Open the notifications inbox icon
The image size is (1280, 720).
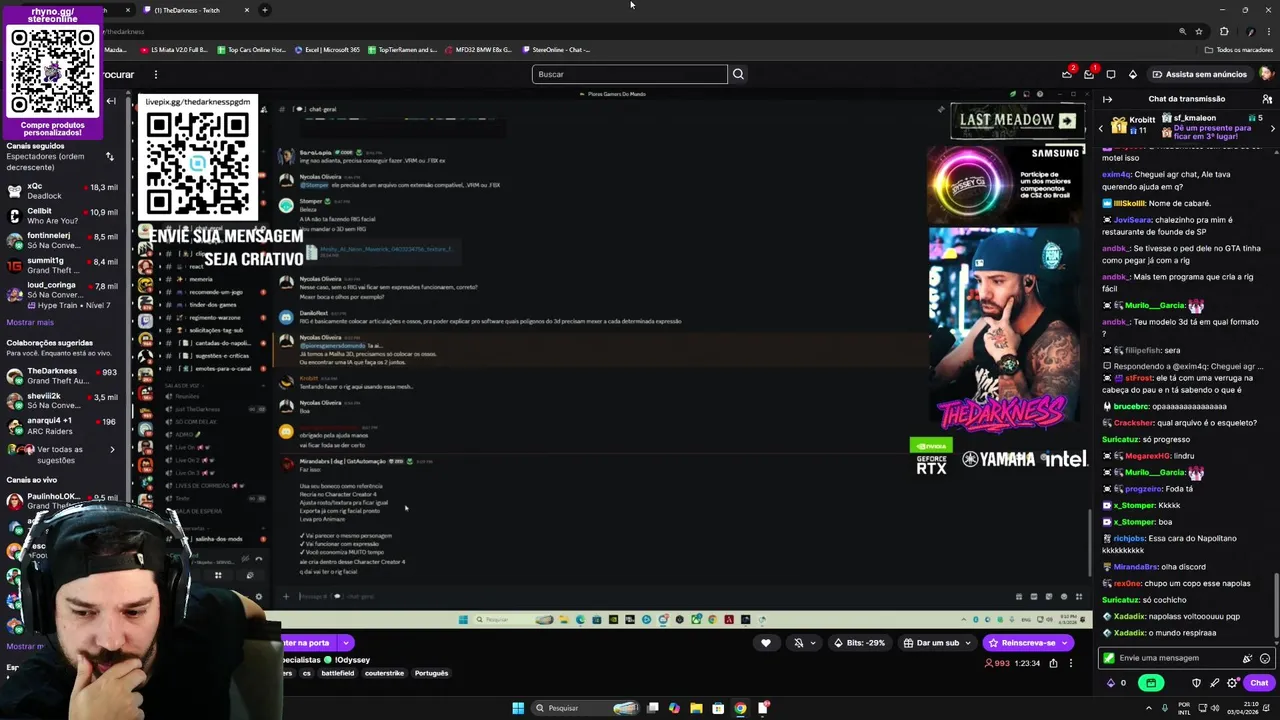[x=1089, y=74]
